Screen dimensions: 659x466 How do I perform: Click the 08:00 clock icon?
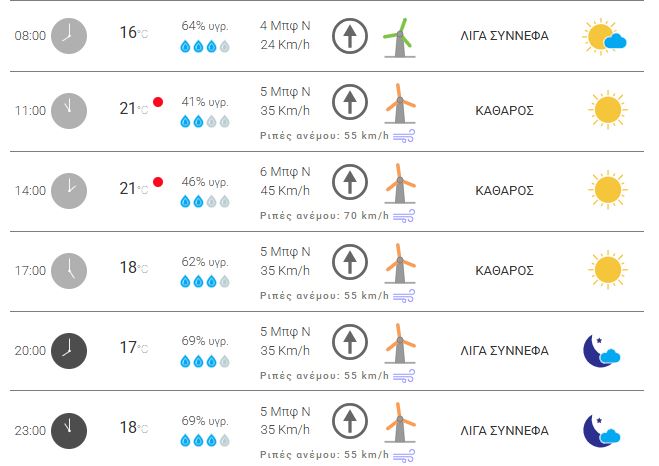[x=69, y=35]
